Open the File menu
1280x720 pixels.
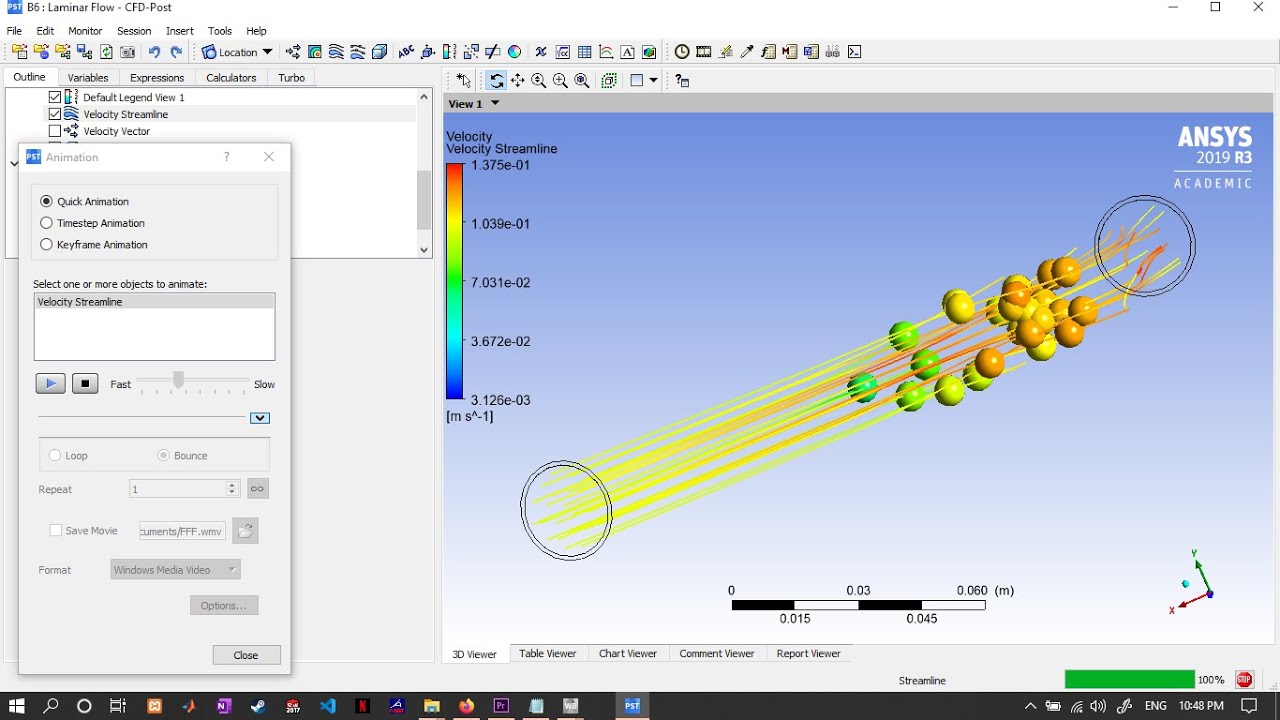point(14,31)
